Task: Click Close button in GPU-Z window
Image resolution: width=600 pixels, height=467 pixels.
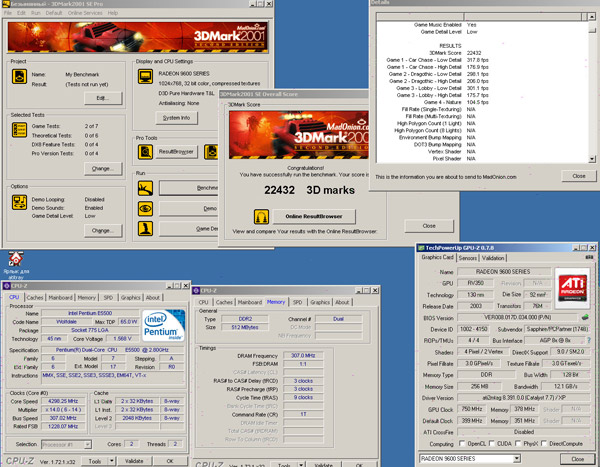Action: [x=577, y=459]
